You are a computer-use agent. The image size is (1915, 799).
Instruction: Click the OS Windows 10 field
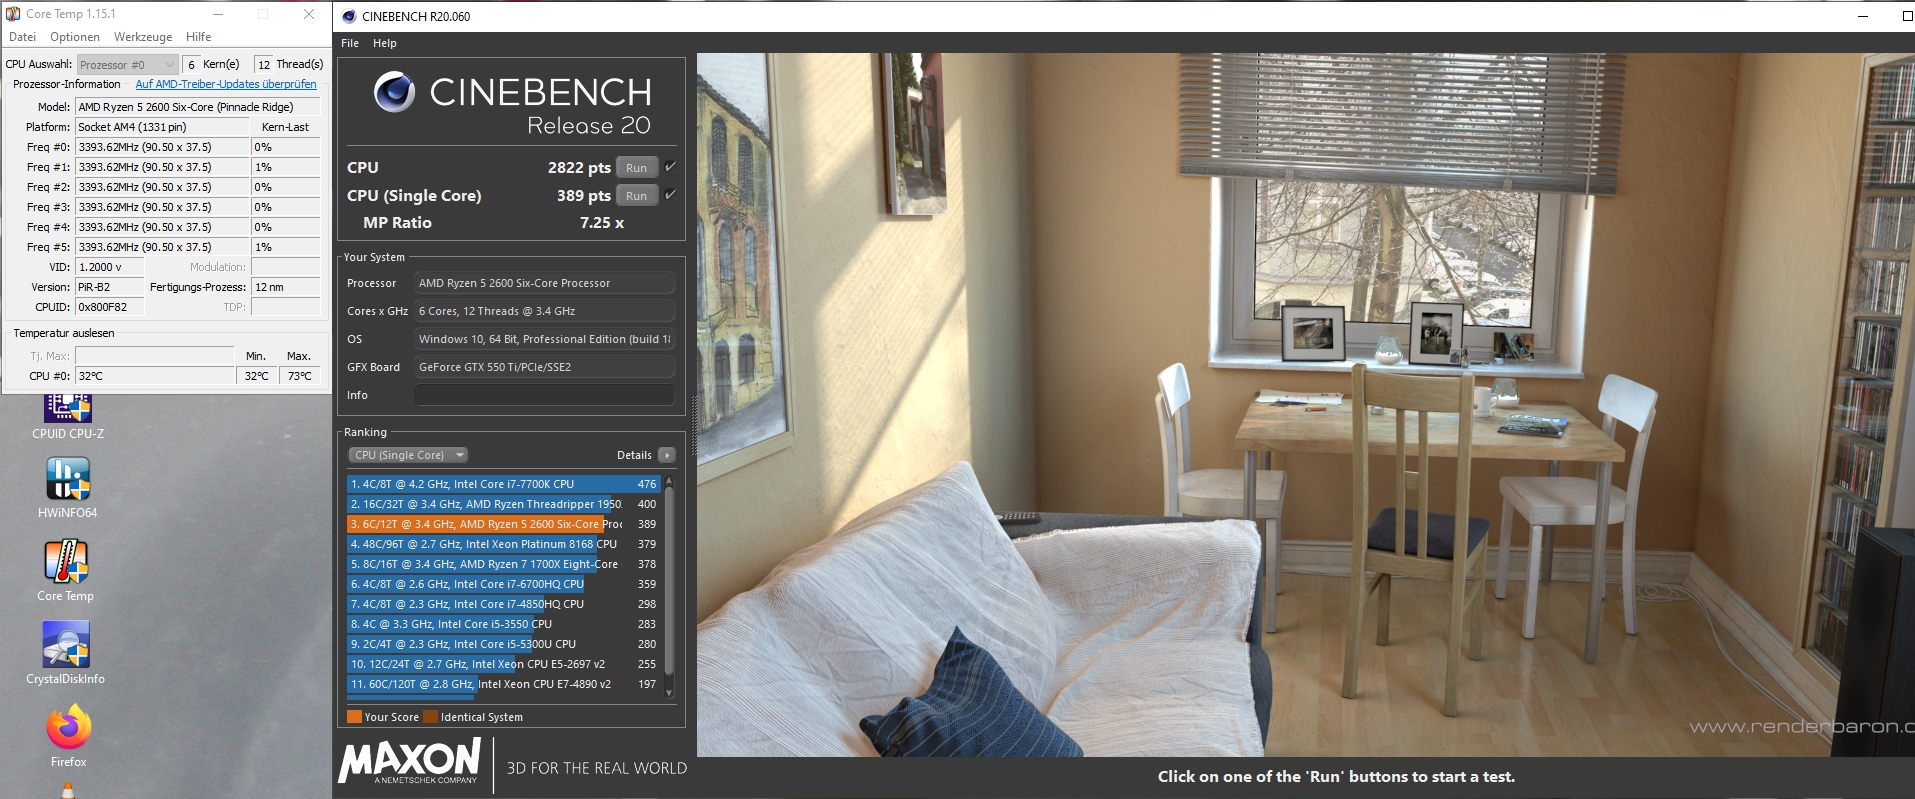[544, 339]
